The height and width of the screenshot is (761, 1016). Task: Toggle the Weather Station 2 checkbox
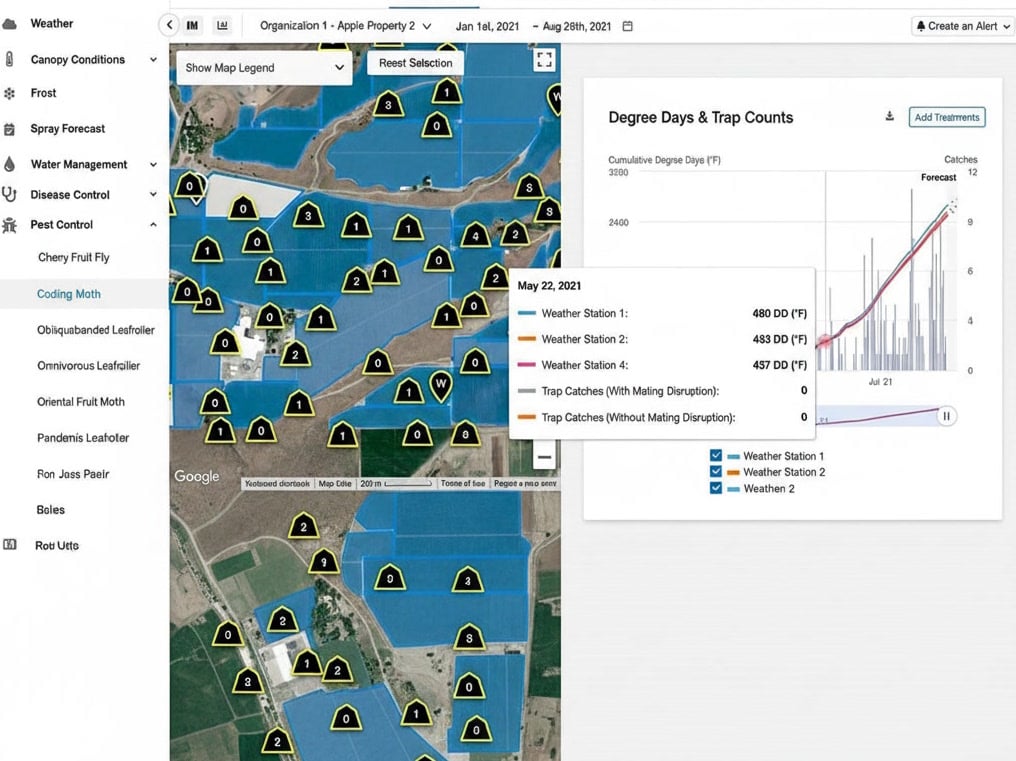tap(715, 472)
